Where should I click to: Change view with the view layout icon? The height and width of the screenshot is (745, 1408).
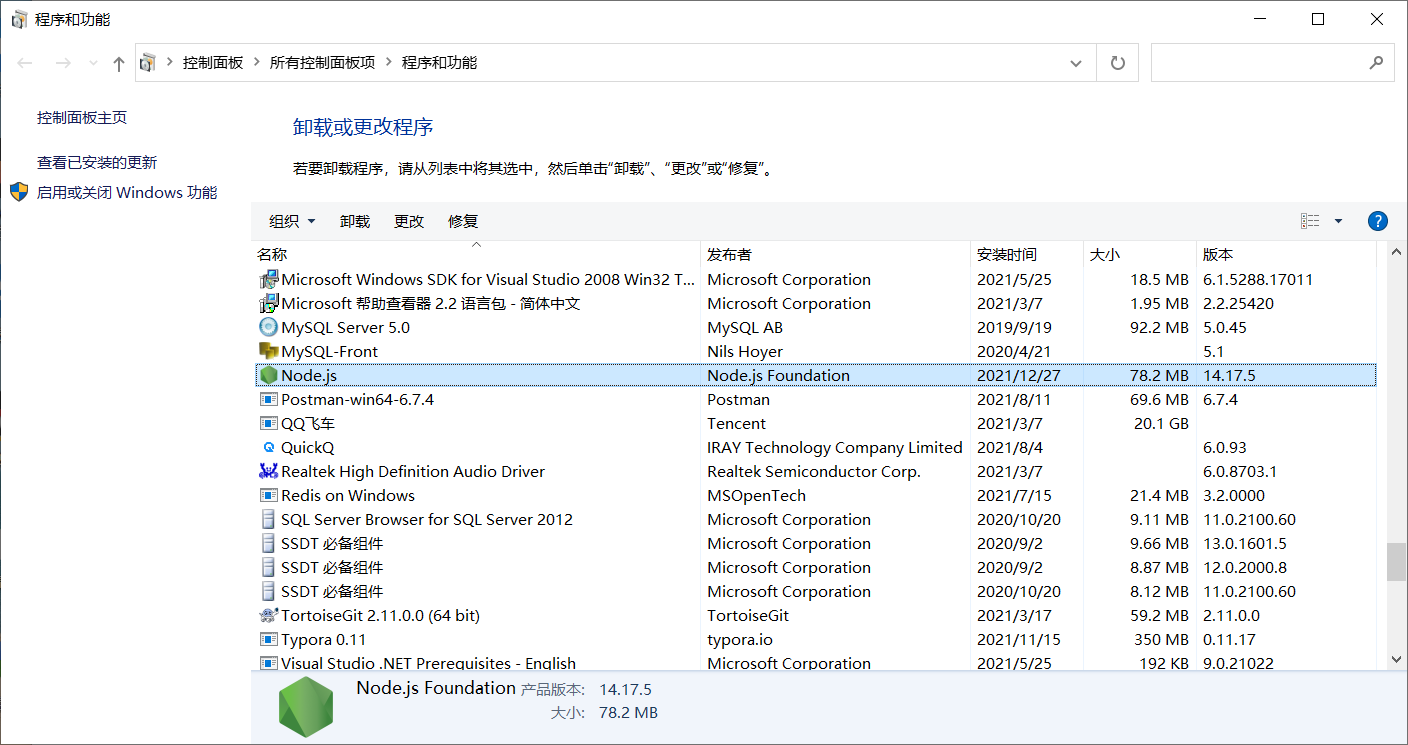(1310, 221)
